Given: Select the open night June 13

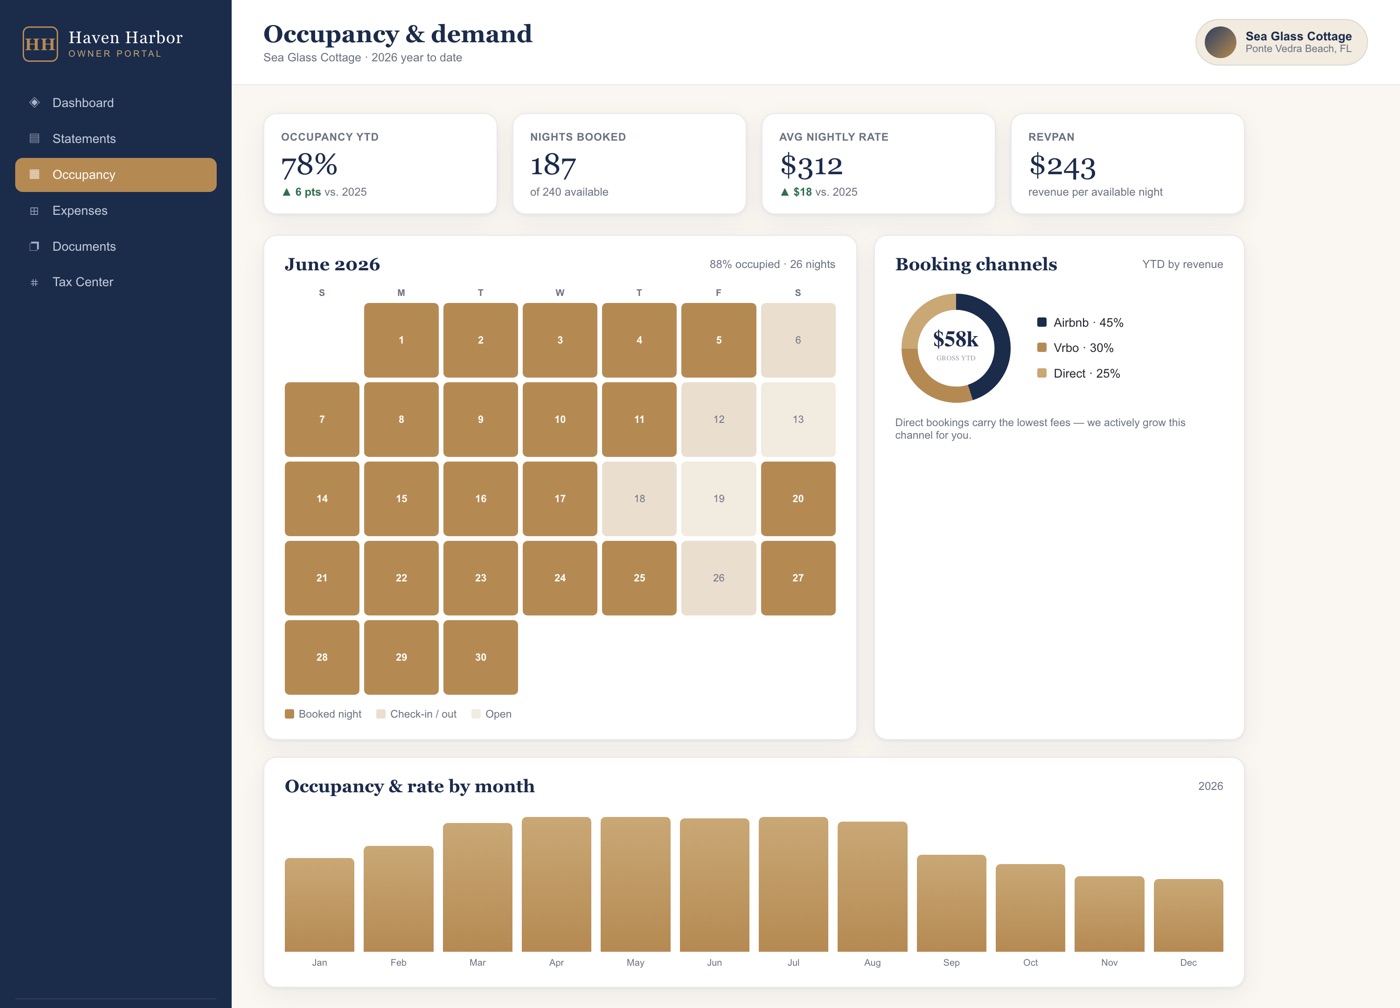Looking at the screenshot, I should tap(798, 419).
